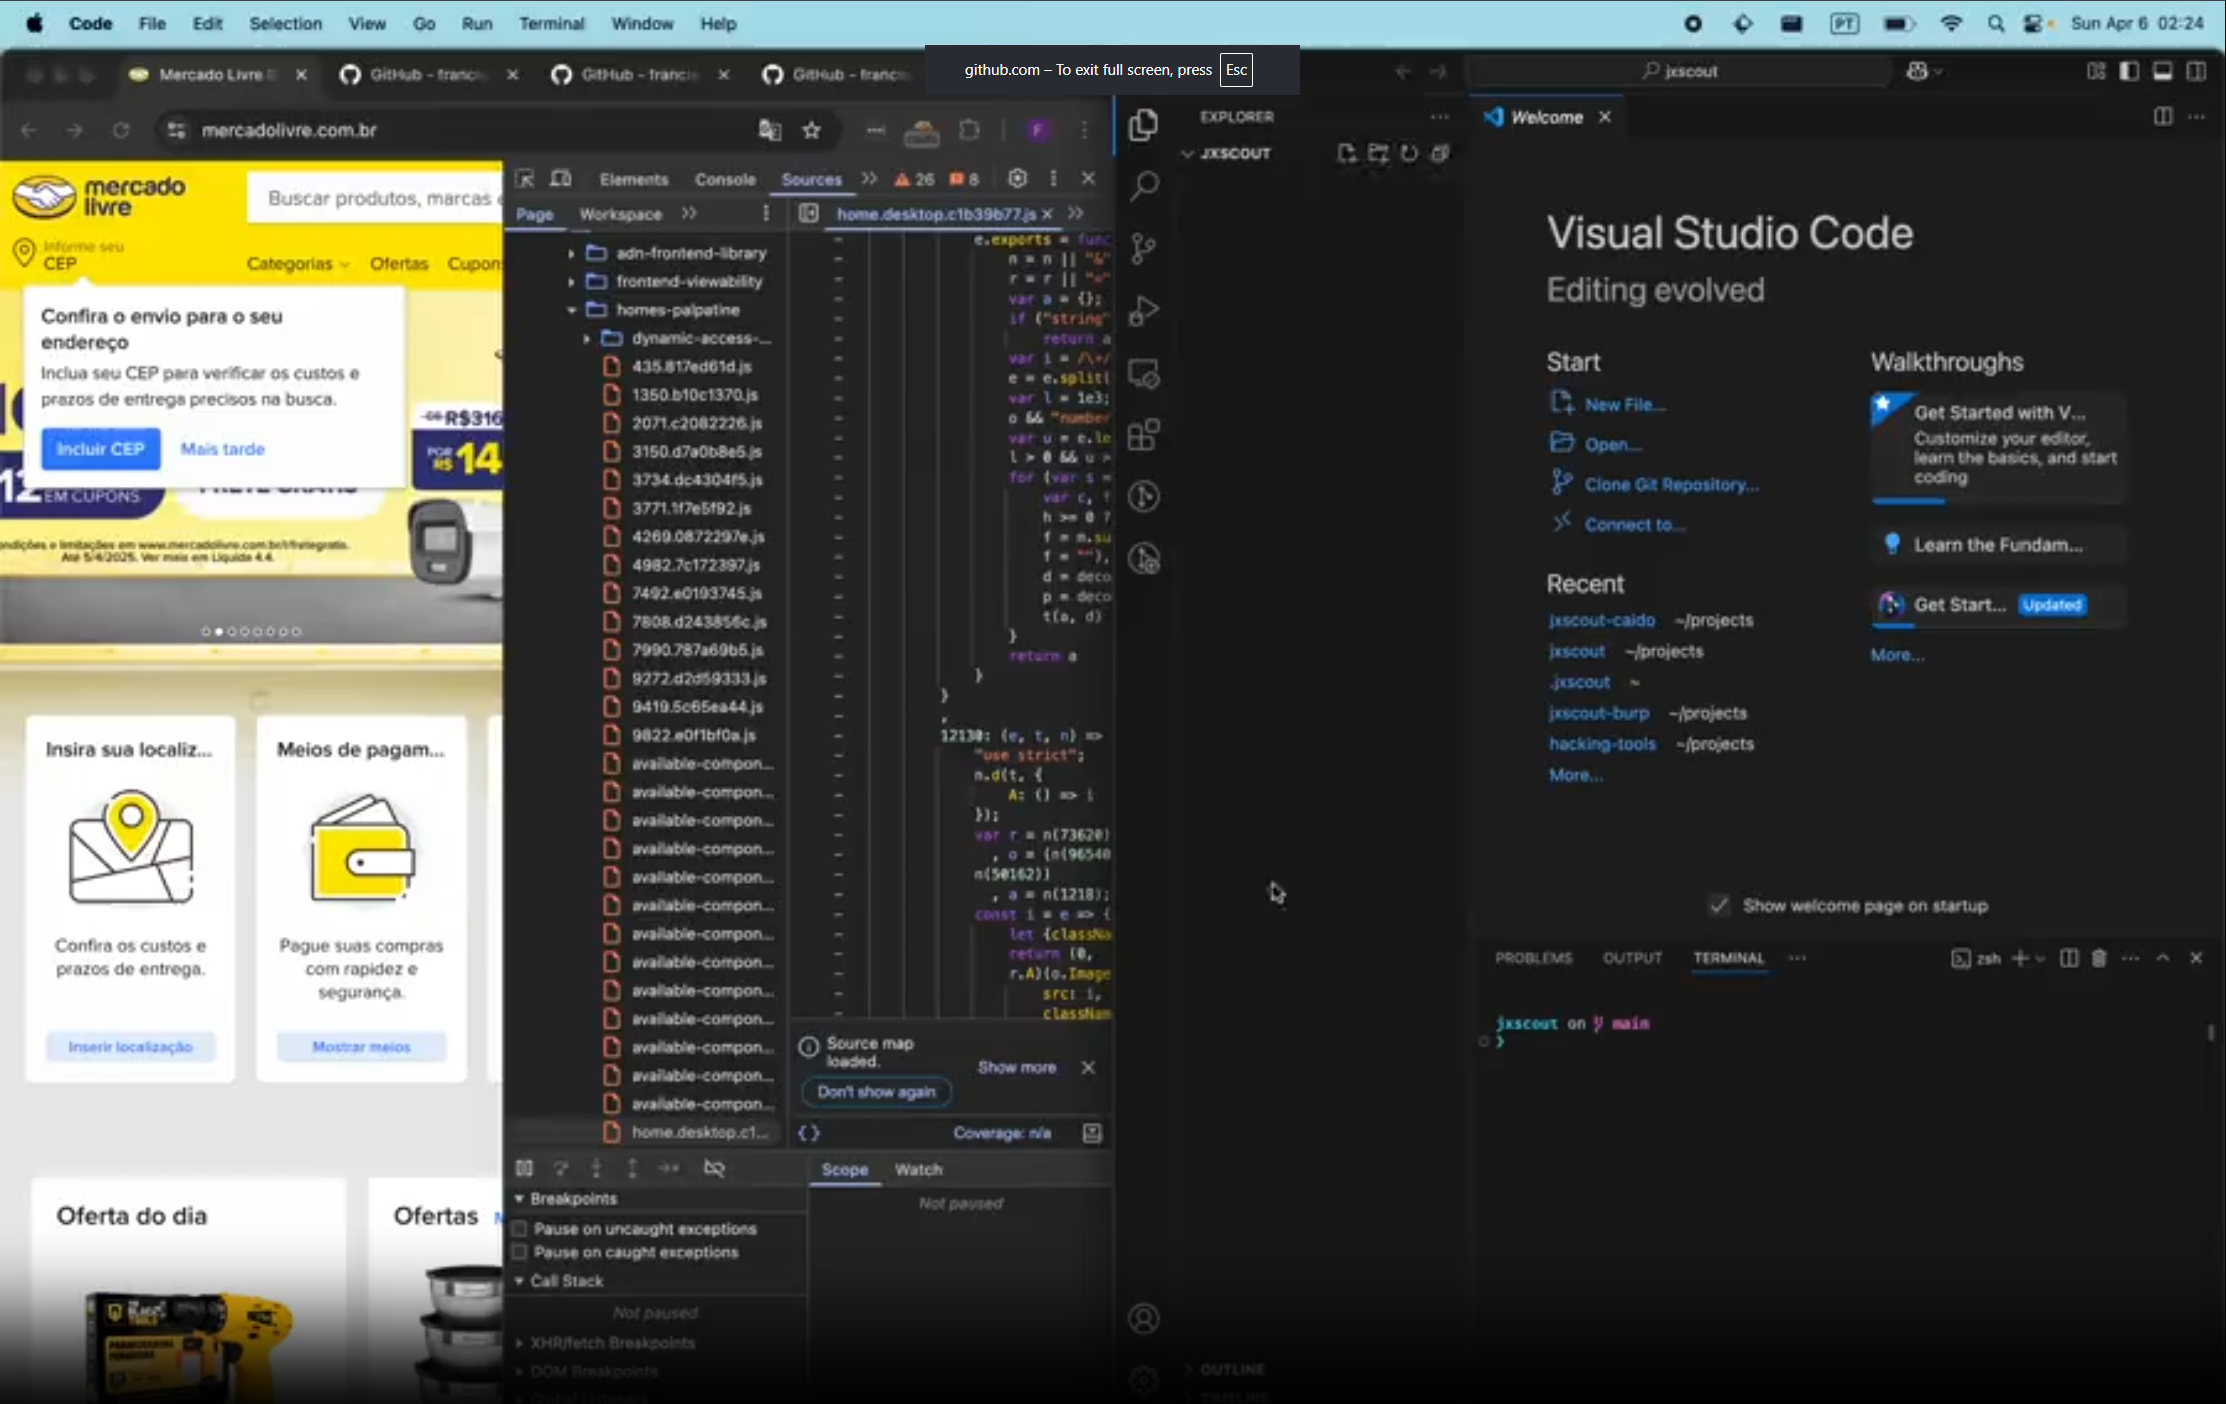This screenshot has width=2226, height=1404.
Task: Open Terminal menu in macOS menu bar
Action: coord(551,23)
